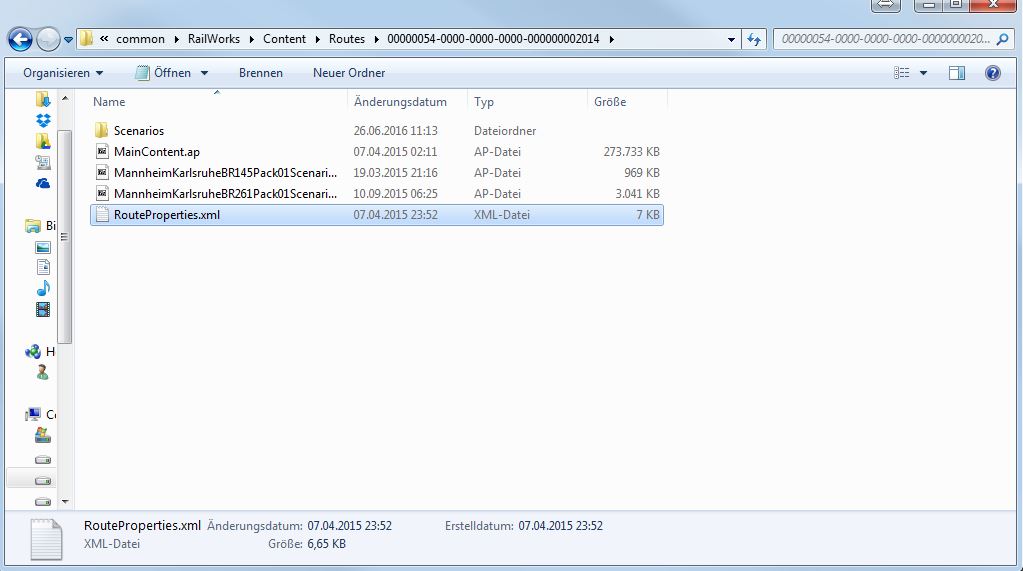Click the Scenarios folder icon
The width and height of the screenshot is (1023, 571).
(x=101, y=131)
